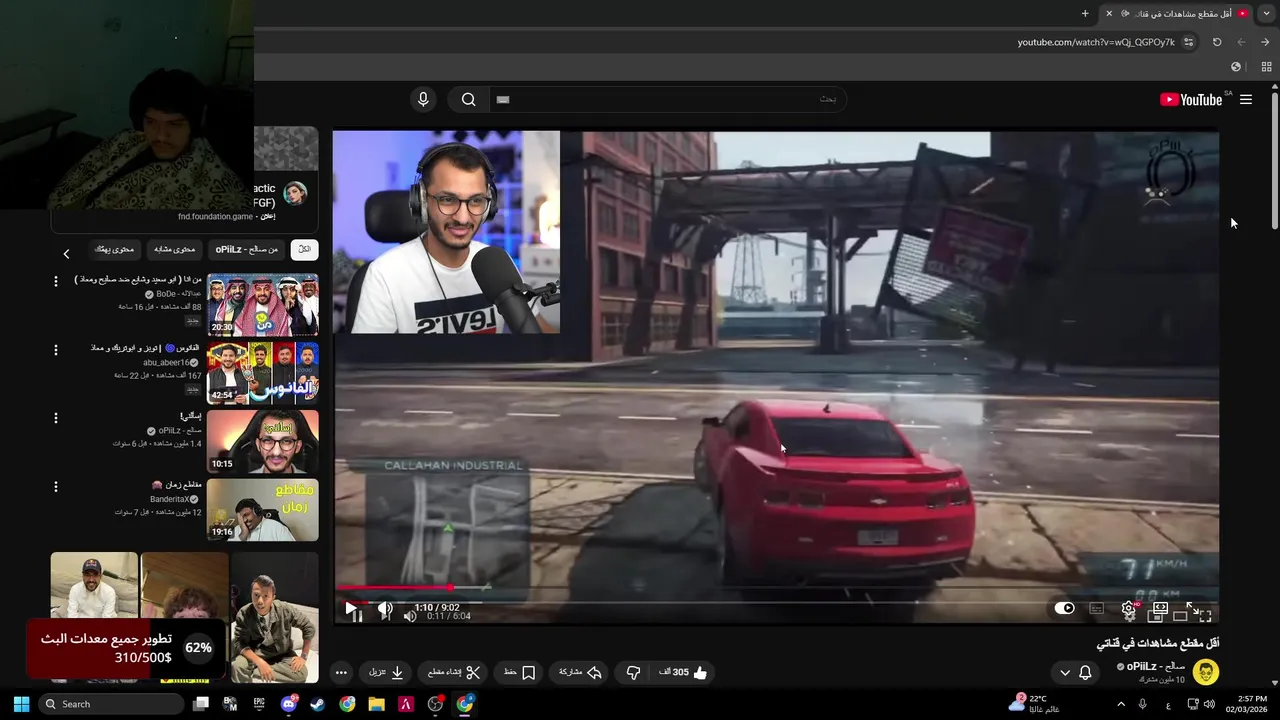This screenshot has height=720, width=1280.
Task: Open the Windows Start menu
Action: (x=21, y=704)
